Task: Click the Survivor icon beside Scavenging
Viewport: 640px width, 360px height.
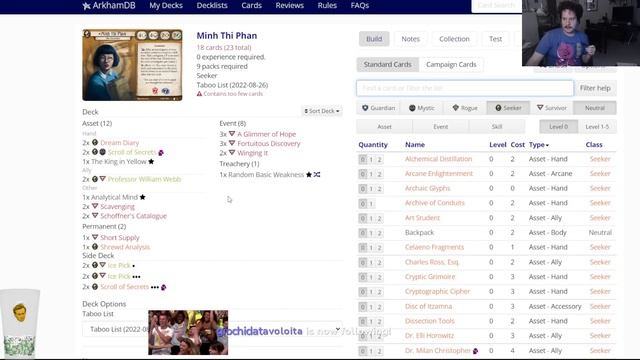Action: [x=95, y=207]
